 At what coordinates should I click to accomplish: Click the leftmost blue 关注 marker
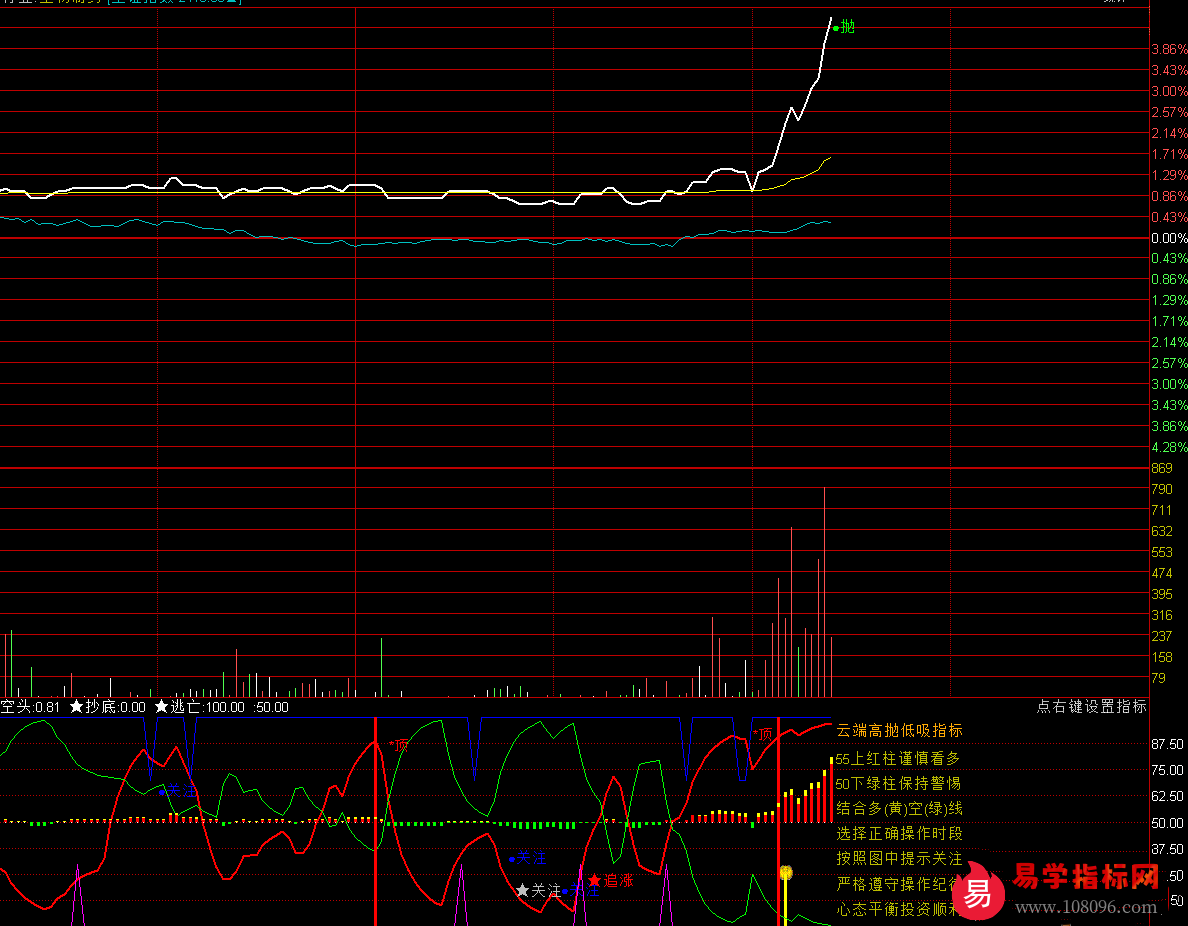[176, 790]
